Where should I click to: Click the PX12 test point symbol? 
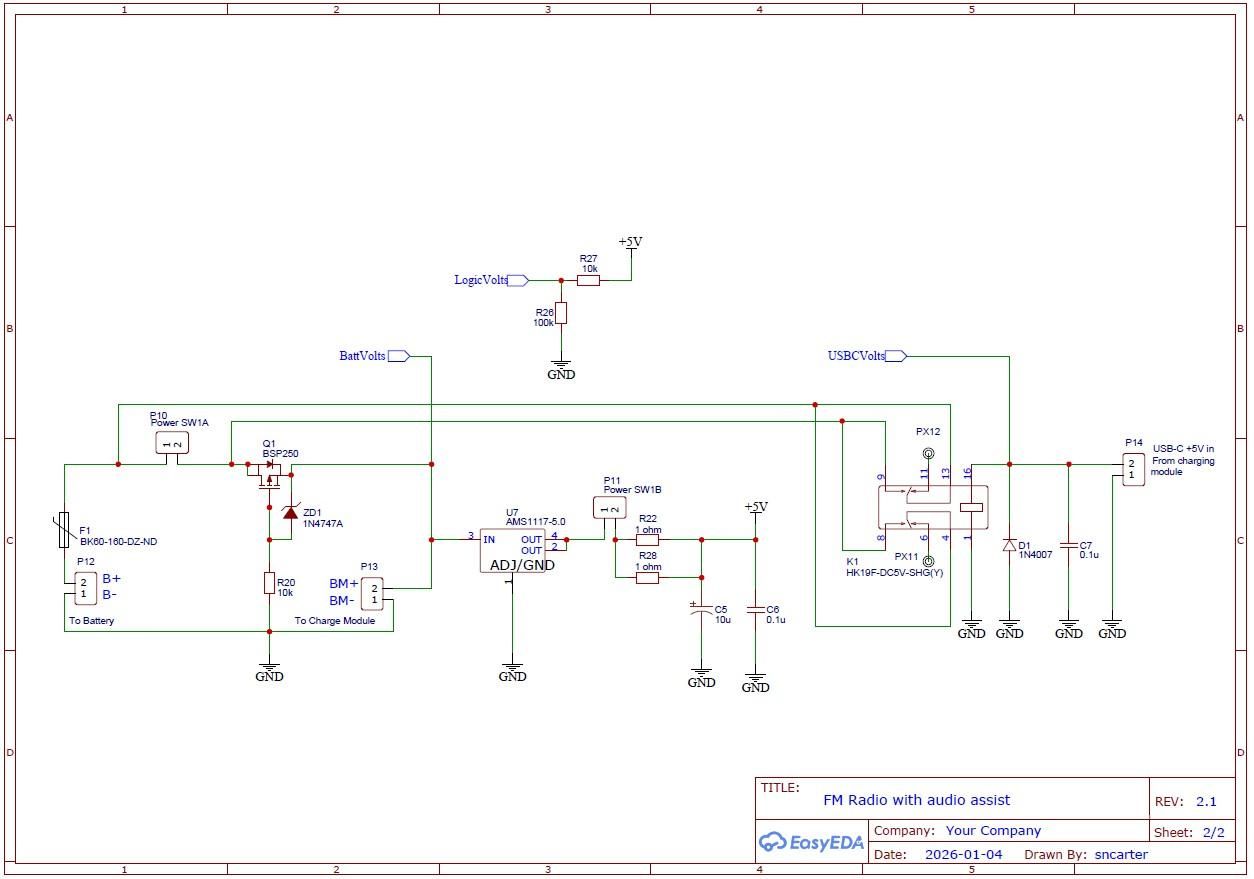(928, 455)
